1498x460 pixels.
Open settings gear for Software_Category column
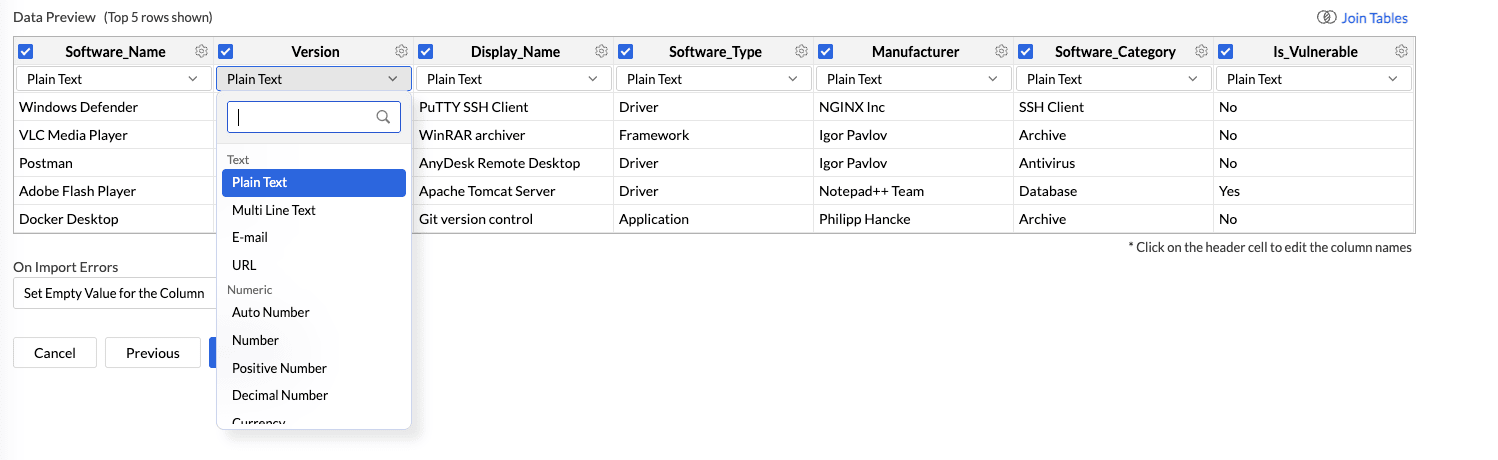click(1201, 52)
